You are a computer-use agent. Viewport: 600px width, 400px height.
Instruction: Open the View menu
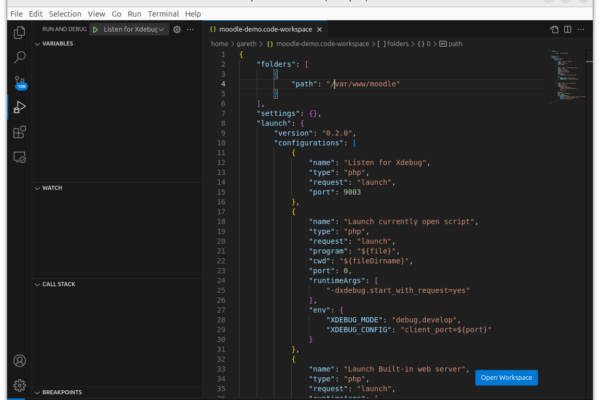96,14
